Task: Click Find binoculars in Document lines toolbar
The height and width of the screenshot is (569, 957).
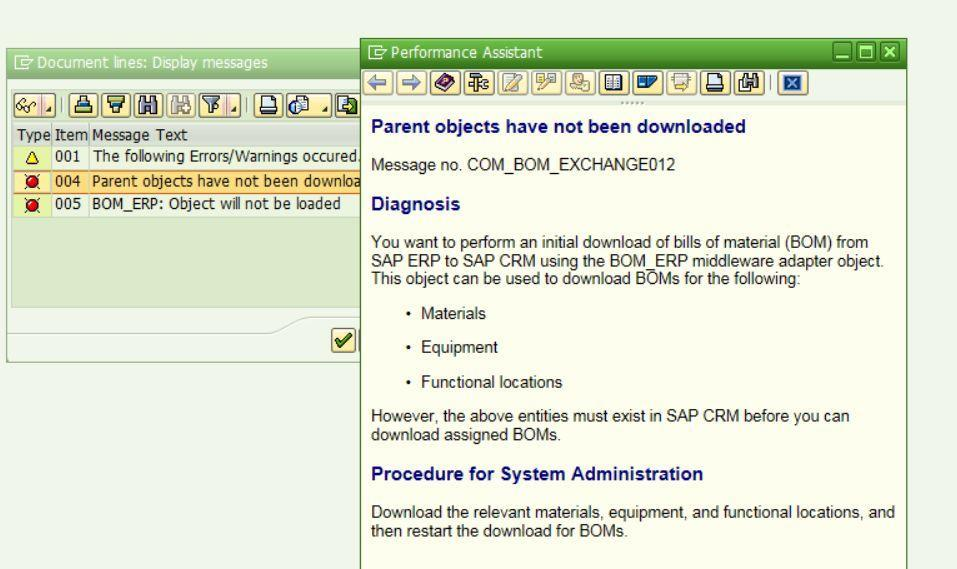Action: click(x=148, y=106)
